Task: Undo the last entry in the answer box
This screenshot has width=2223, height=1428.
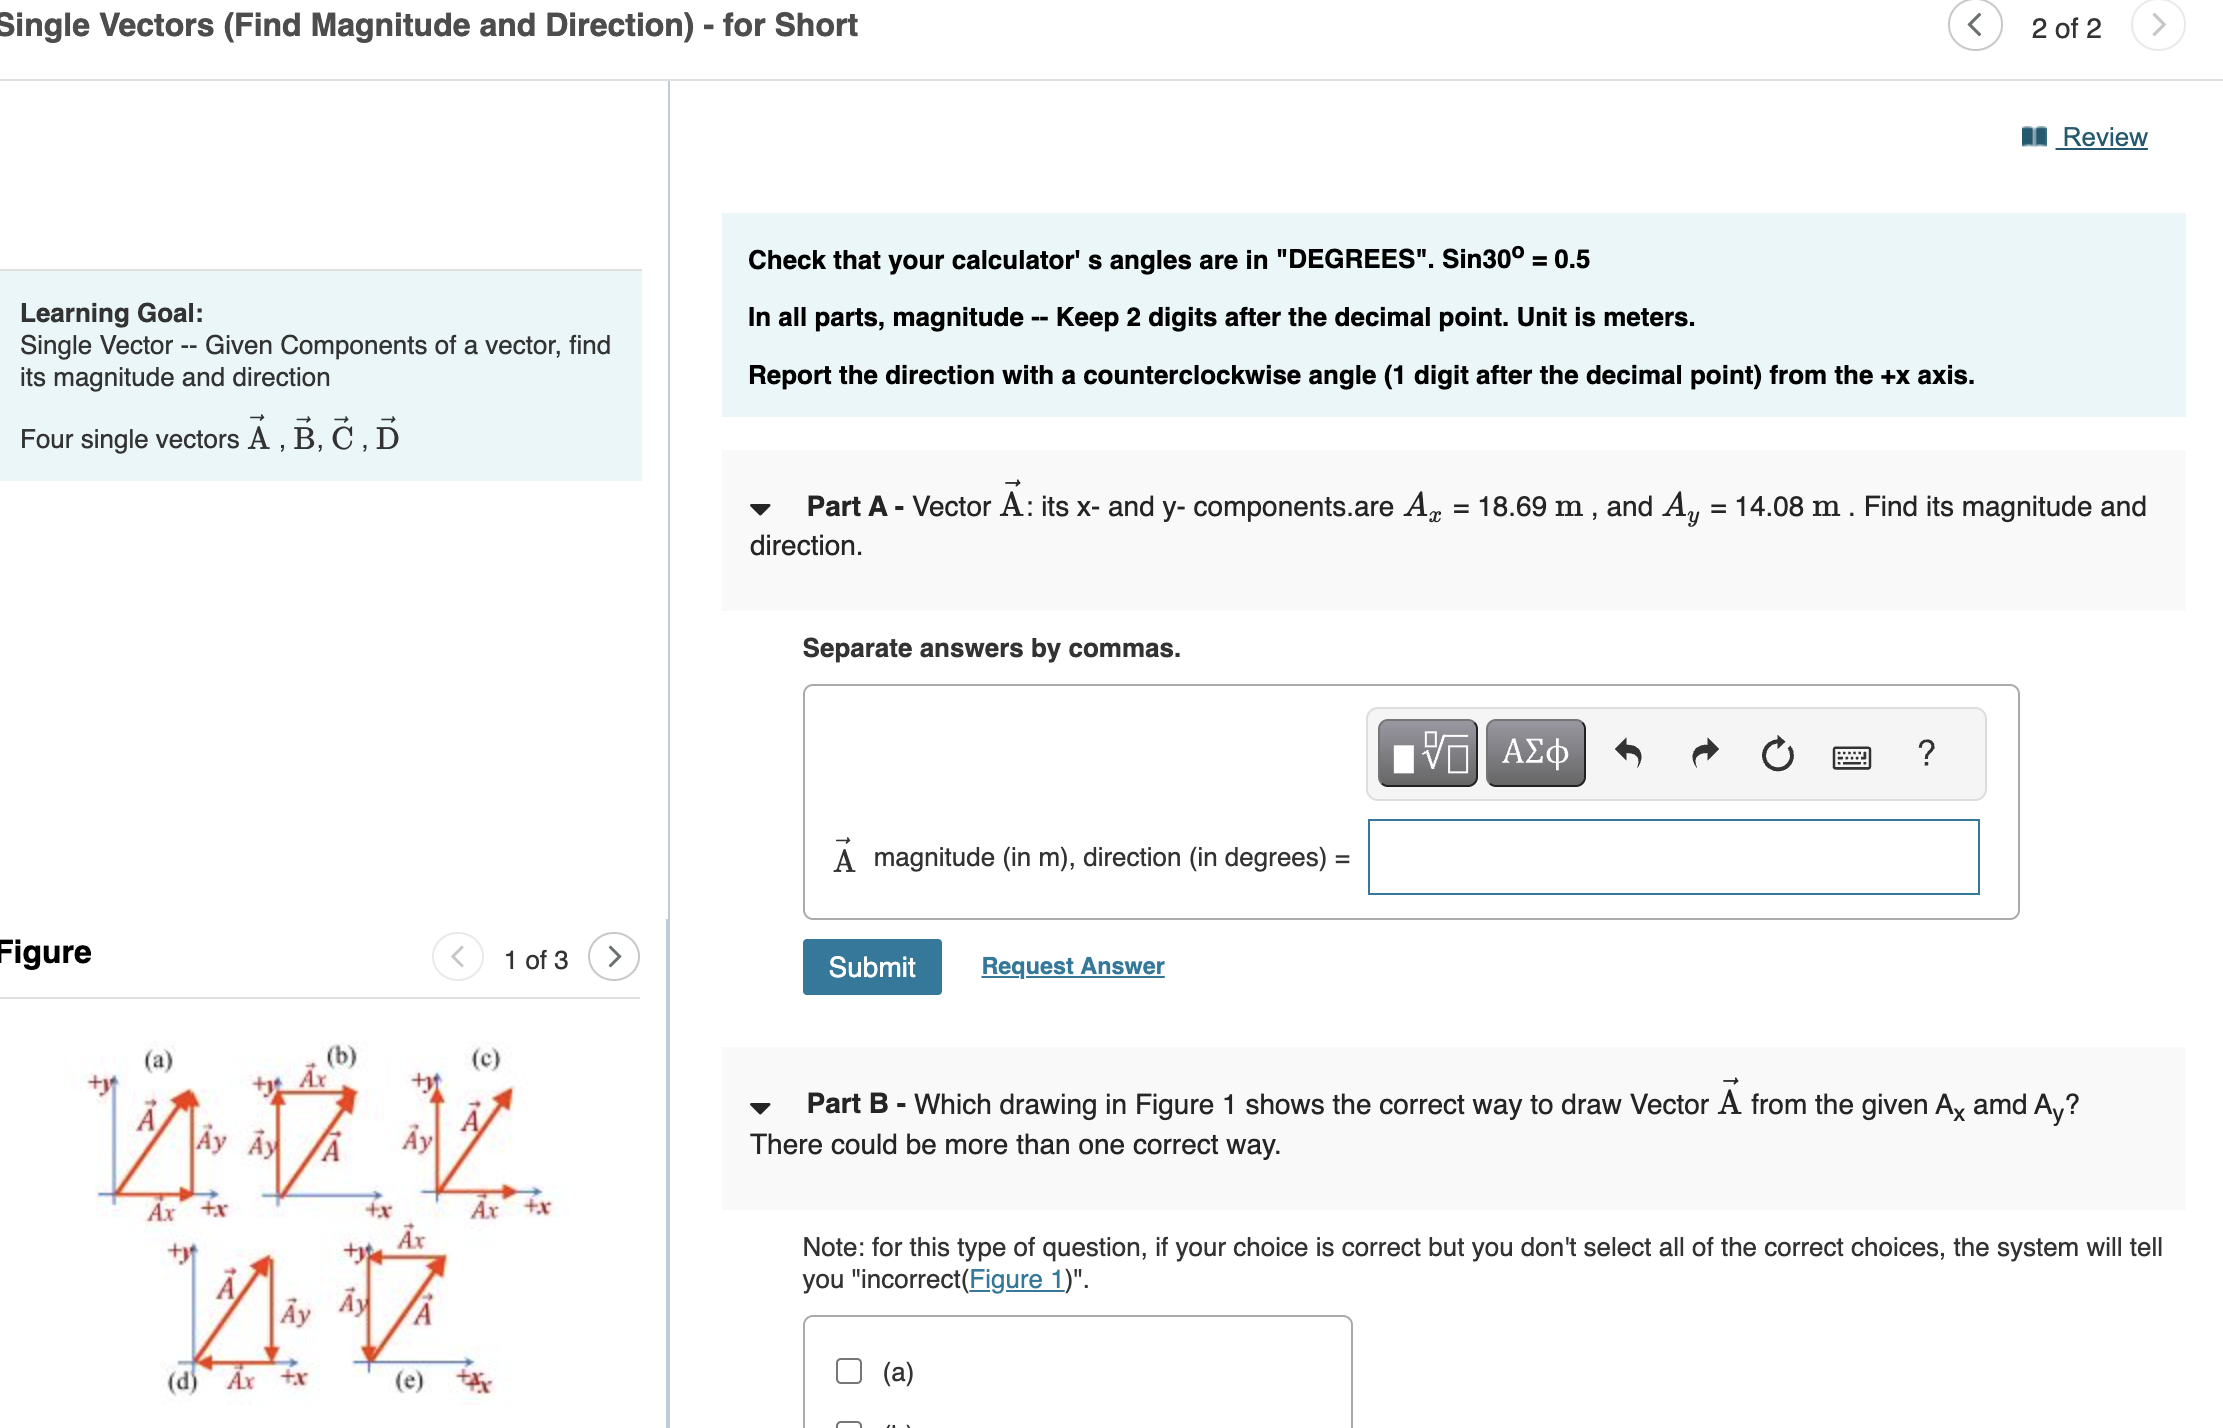Action: [x=1628, y=753]
